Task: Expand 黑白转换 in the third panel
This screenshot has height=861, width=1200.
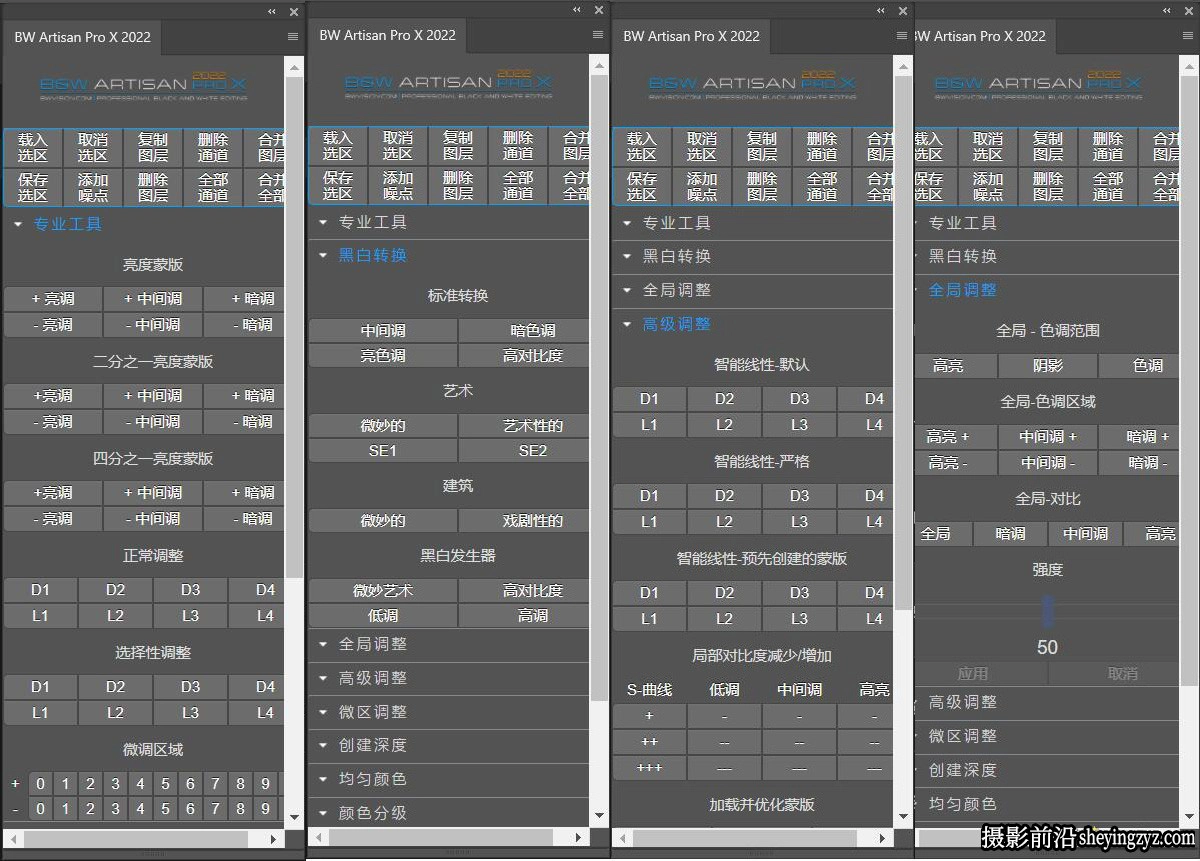Action: tap(752, 256)
